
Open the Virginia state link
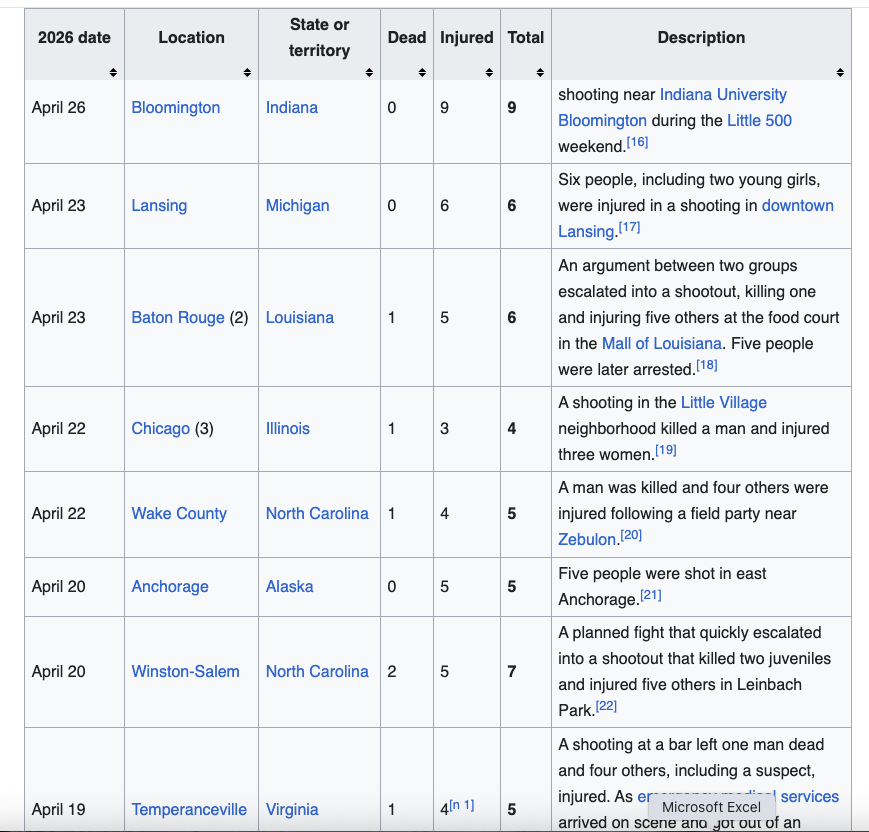pyautogui.click(x=292, y=809)
